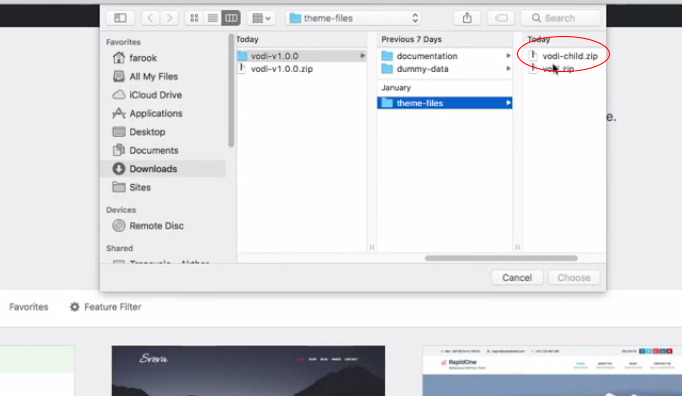Click the Cancel button
This screenshot has height=396, width=682.
pyautogui.click(x=517, y=278)
